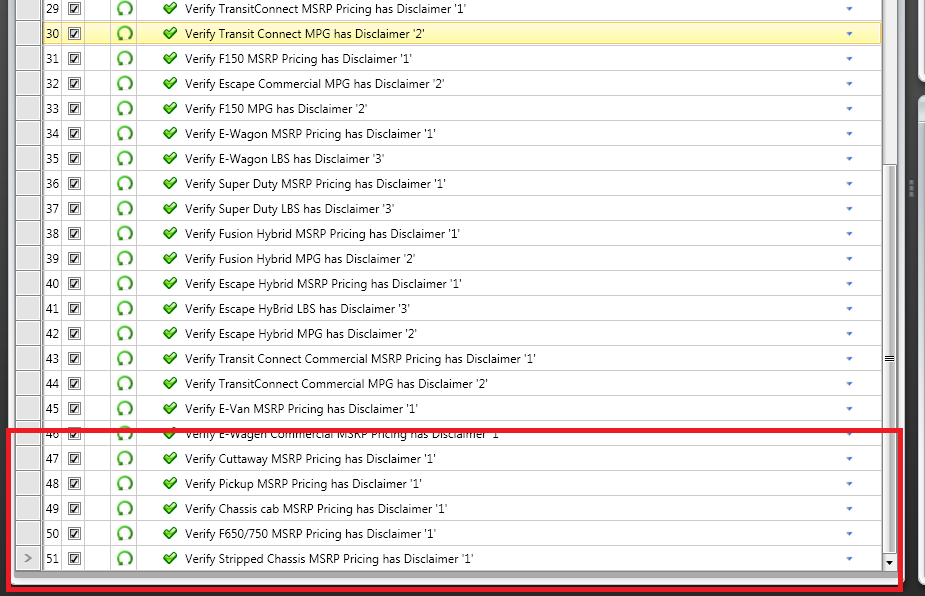Click green checkmark for TransitConnect Commercial MPG step
Screen dimensions: 925x596
[170, 382]
